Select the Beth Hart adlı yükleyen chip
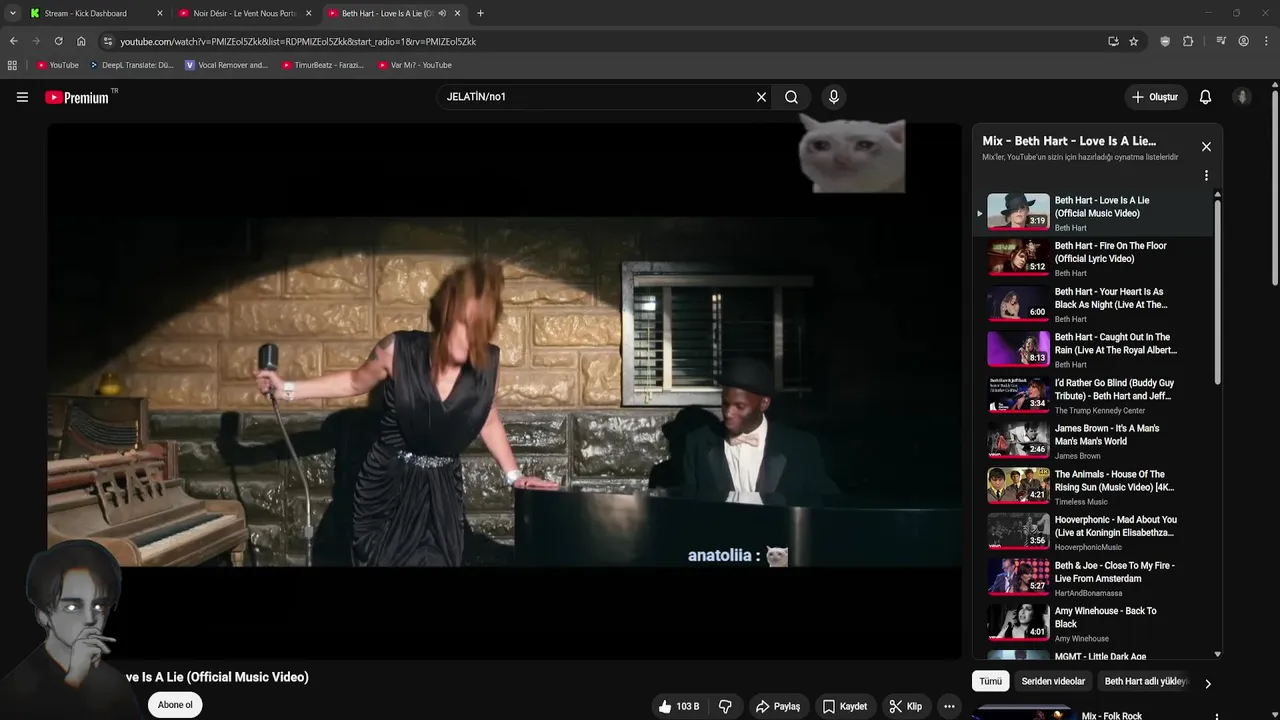 pos(1146,681)
